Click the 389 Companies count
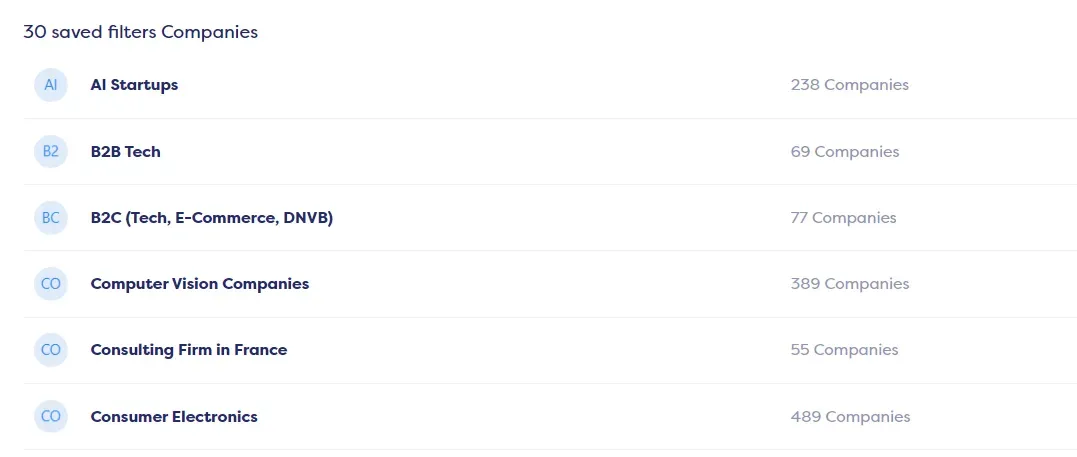This screenshot has width=1077, height=457. click(x=849, y=284)
